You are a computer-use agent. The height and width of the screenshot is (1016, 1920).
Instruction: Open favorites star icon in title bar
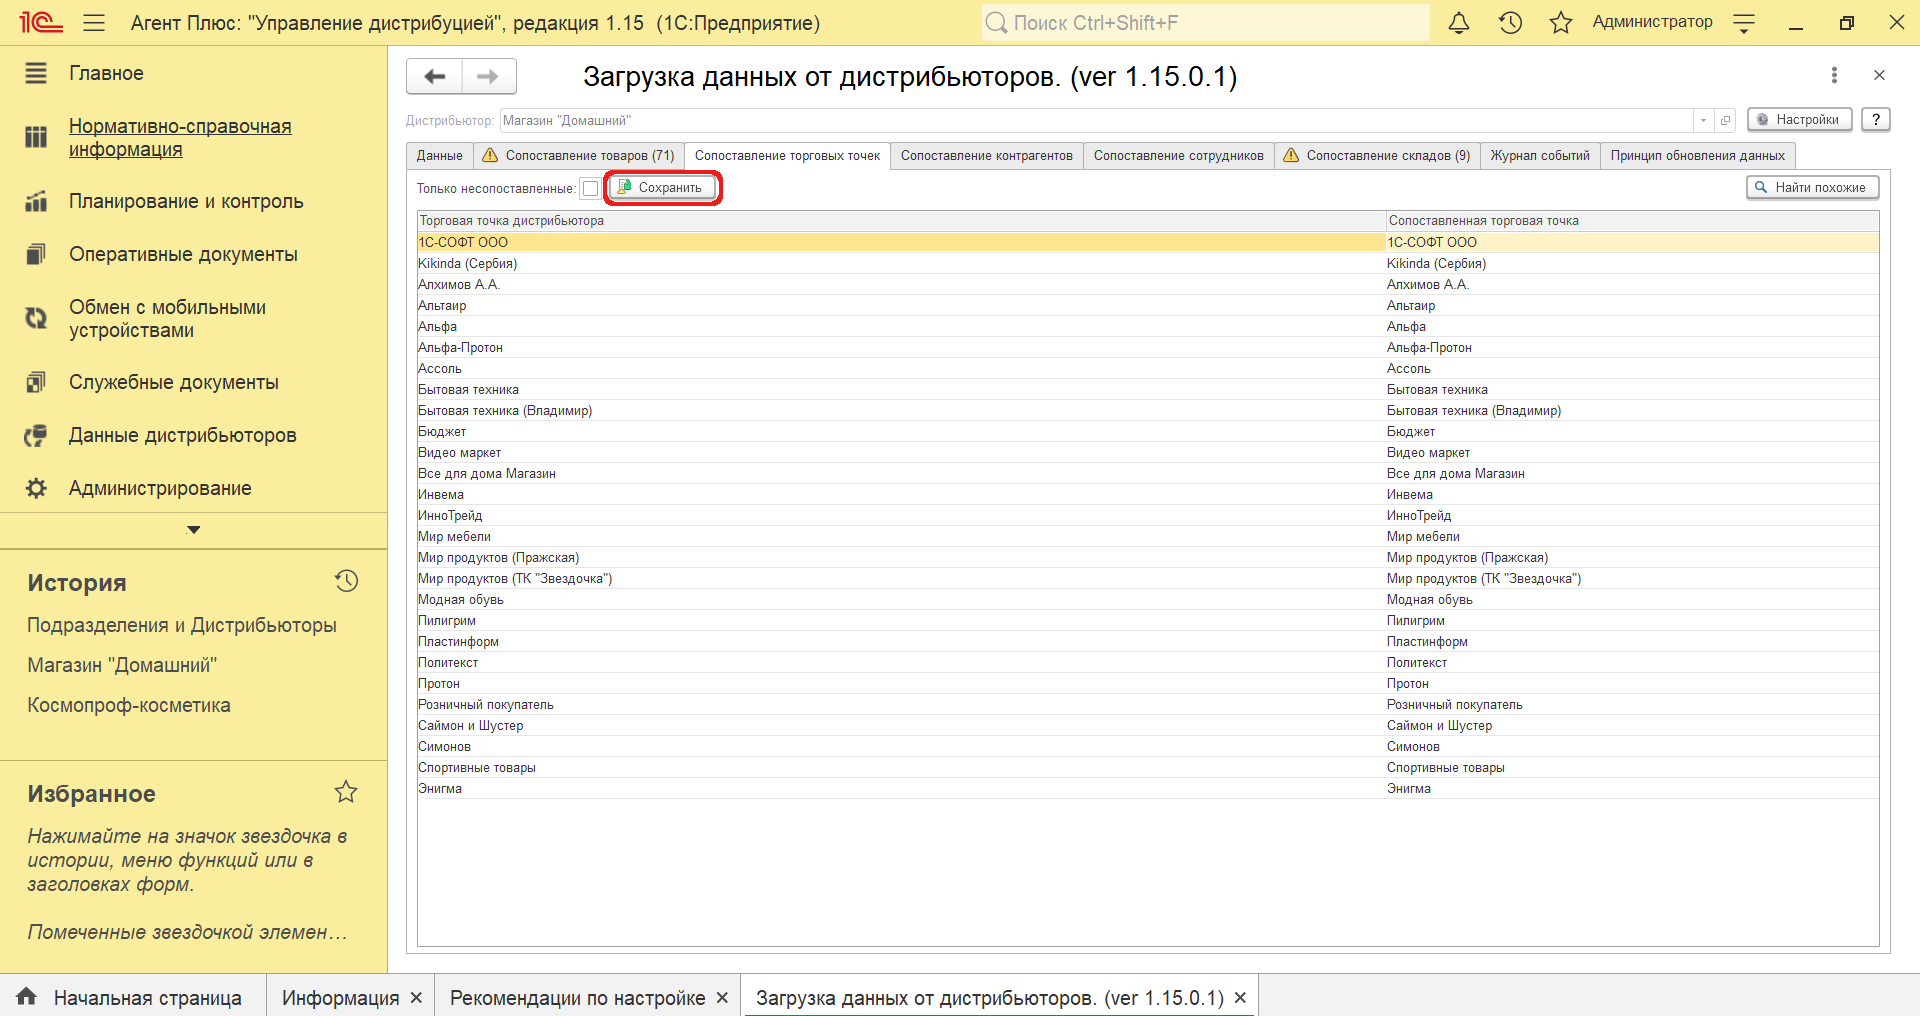(x=1560, y=23)
